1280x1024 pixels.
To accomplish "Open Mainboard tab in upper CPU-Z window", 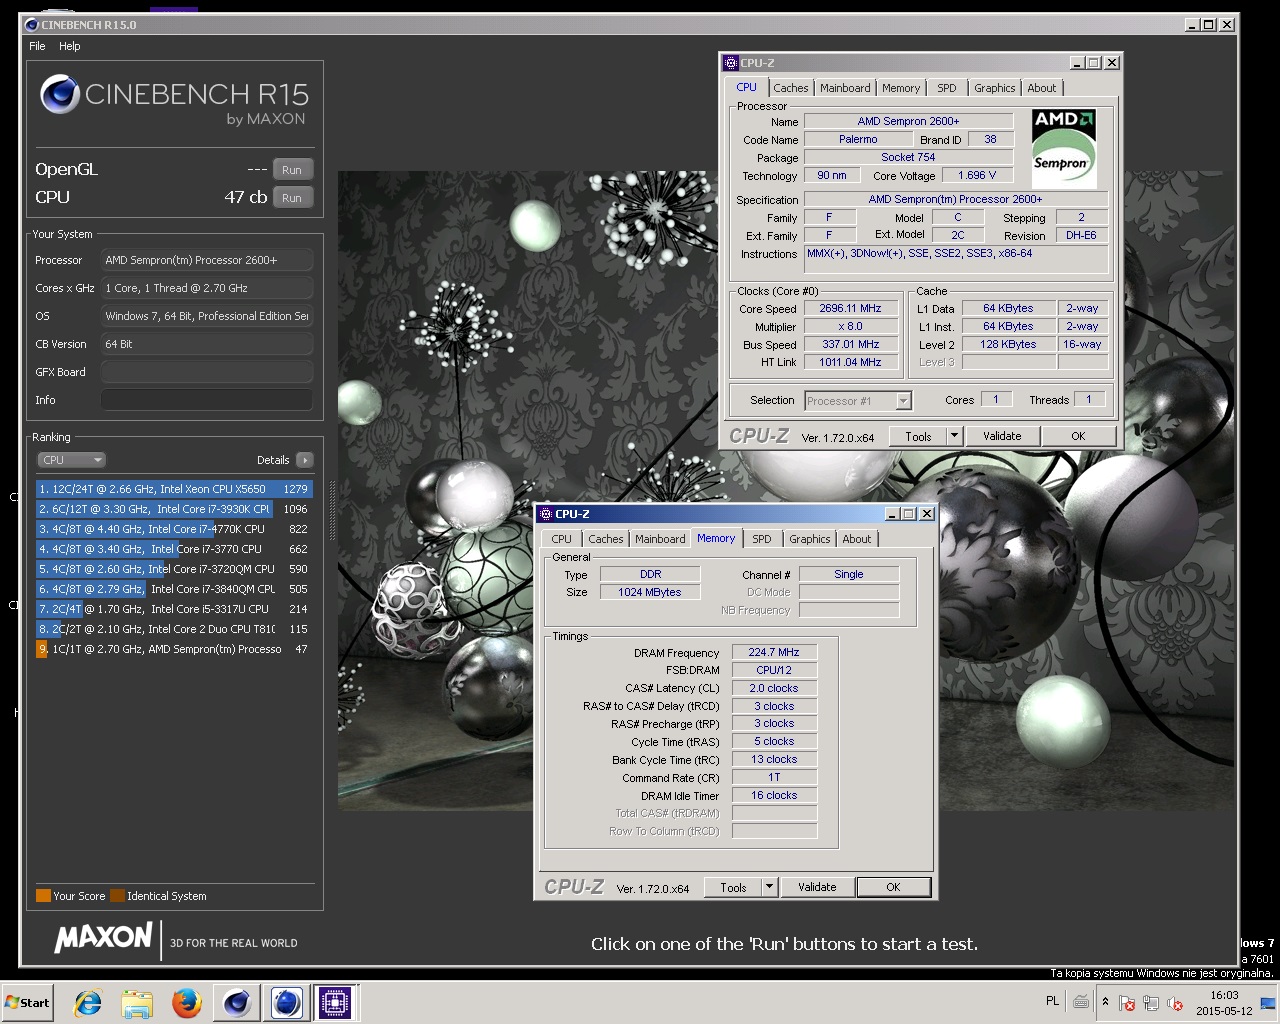I will click(845, 88).
